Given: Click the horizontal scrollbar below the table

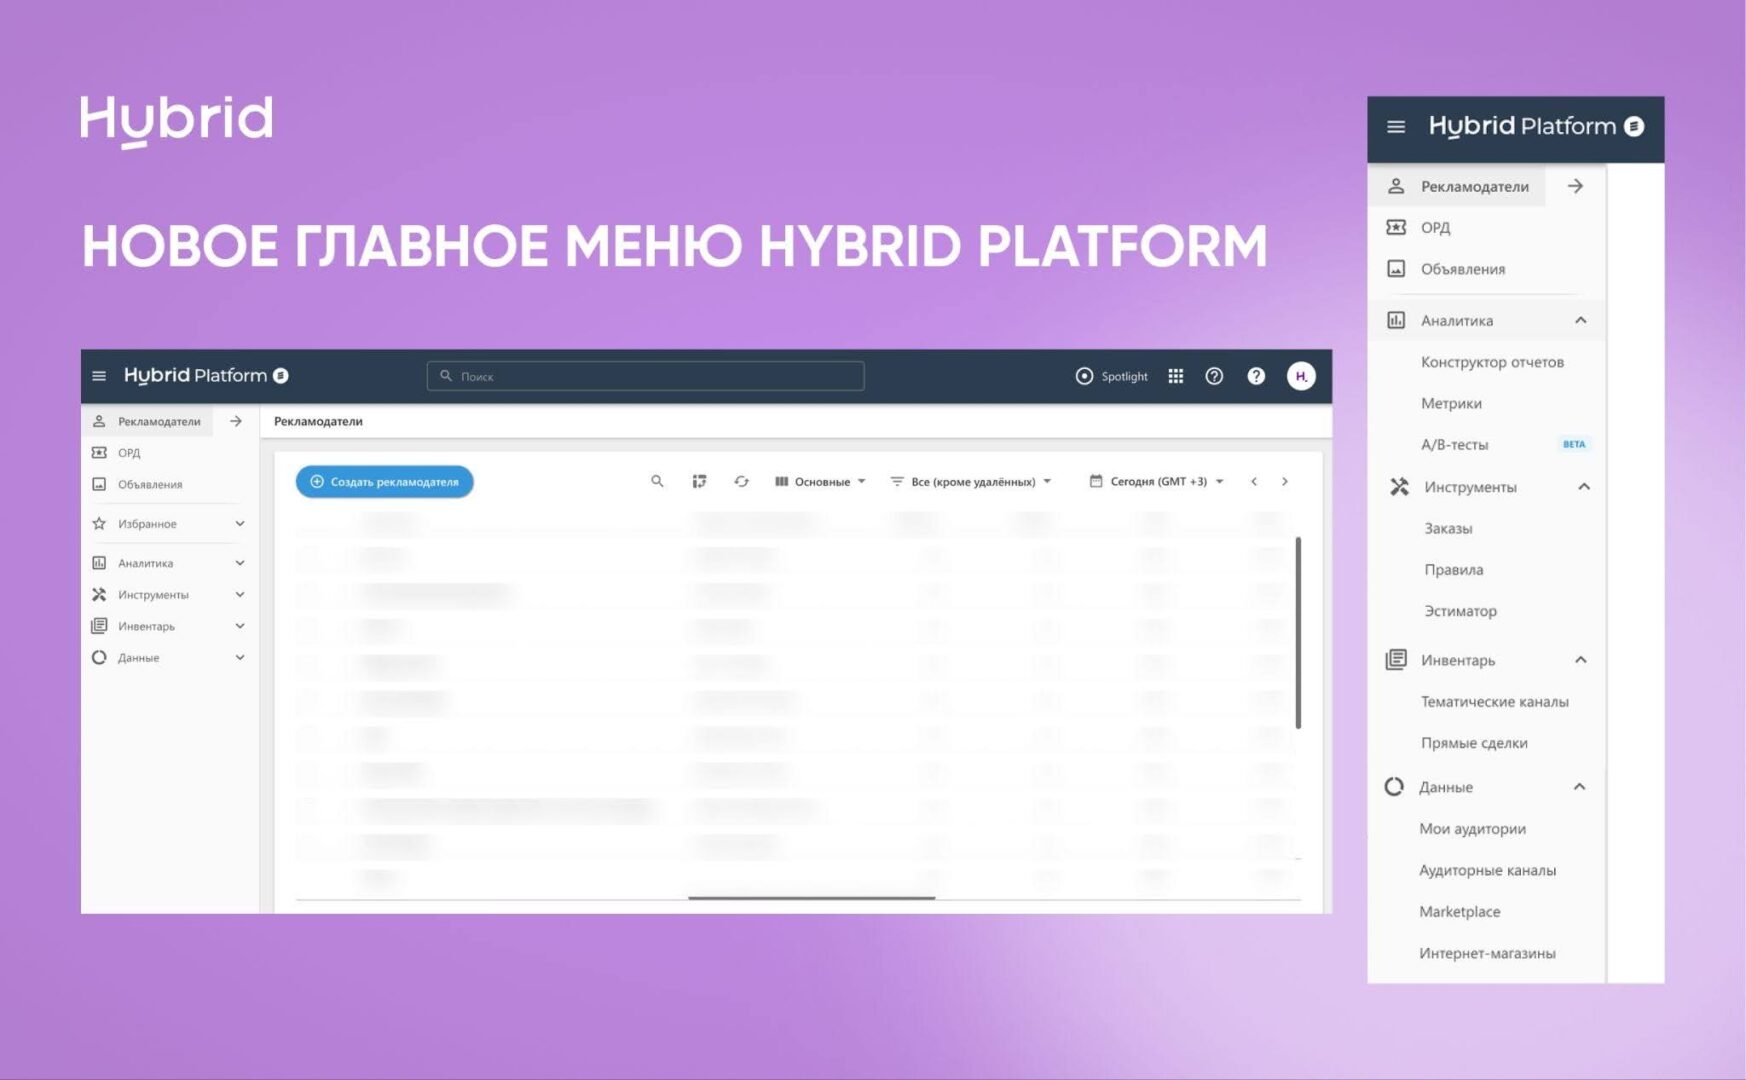Looking at the screenshot, I should pos(811,898).
